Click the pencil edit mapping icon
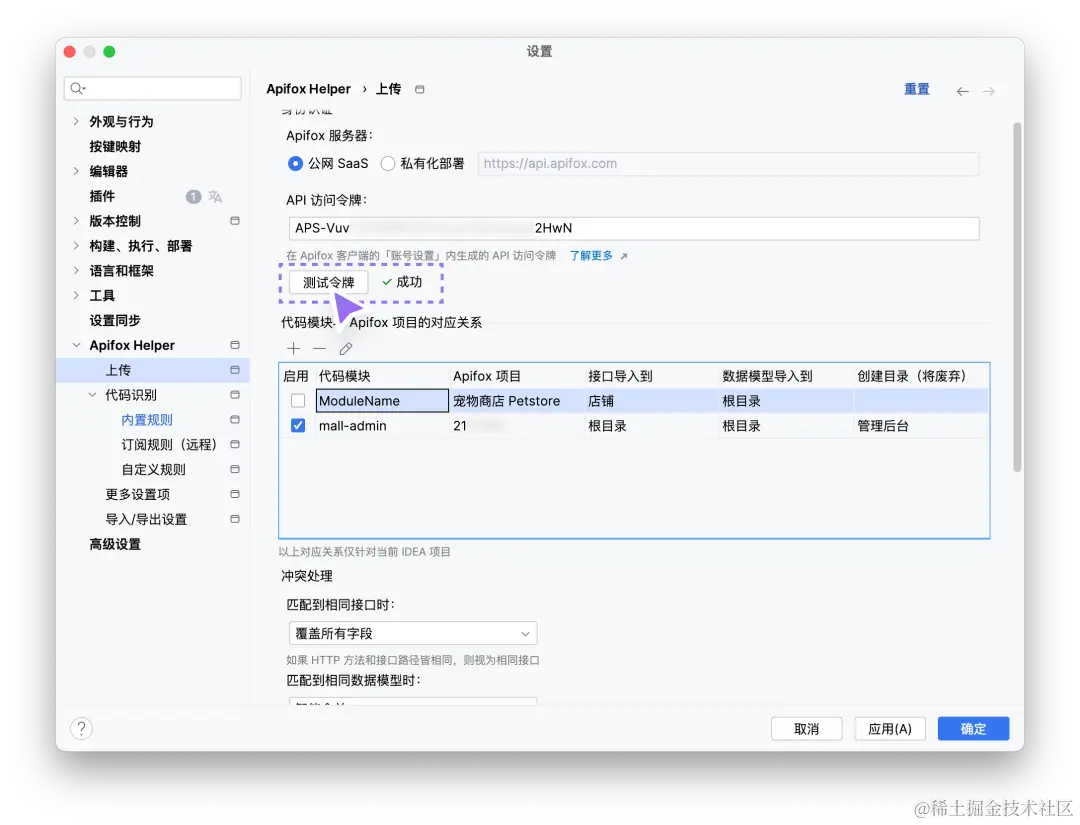Viewport: 1080px width, 825px height. [346, 348]
